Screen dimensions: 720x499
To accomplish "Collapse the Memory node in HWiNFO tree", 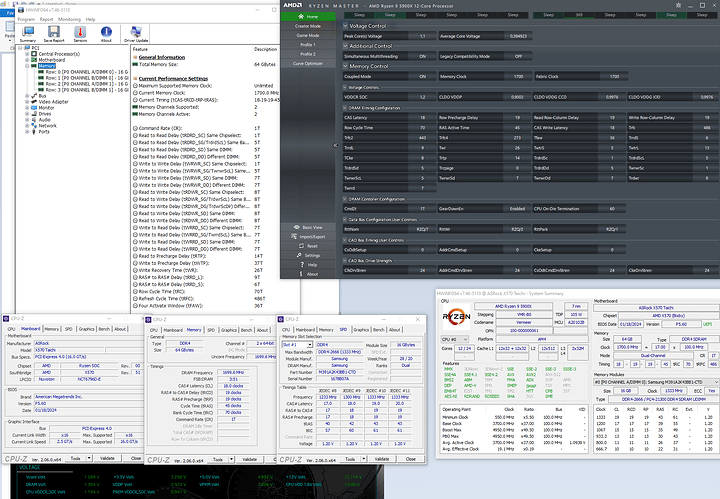I will tap(27, 66).
